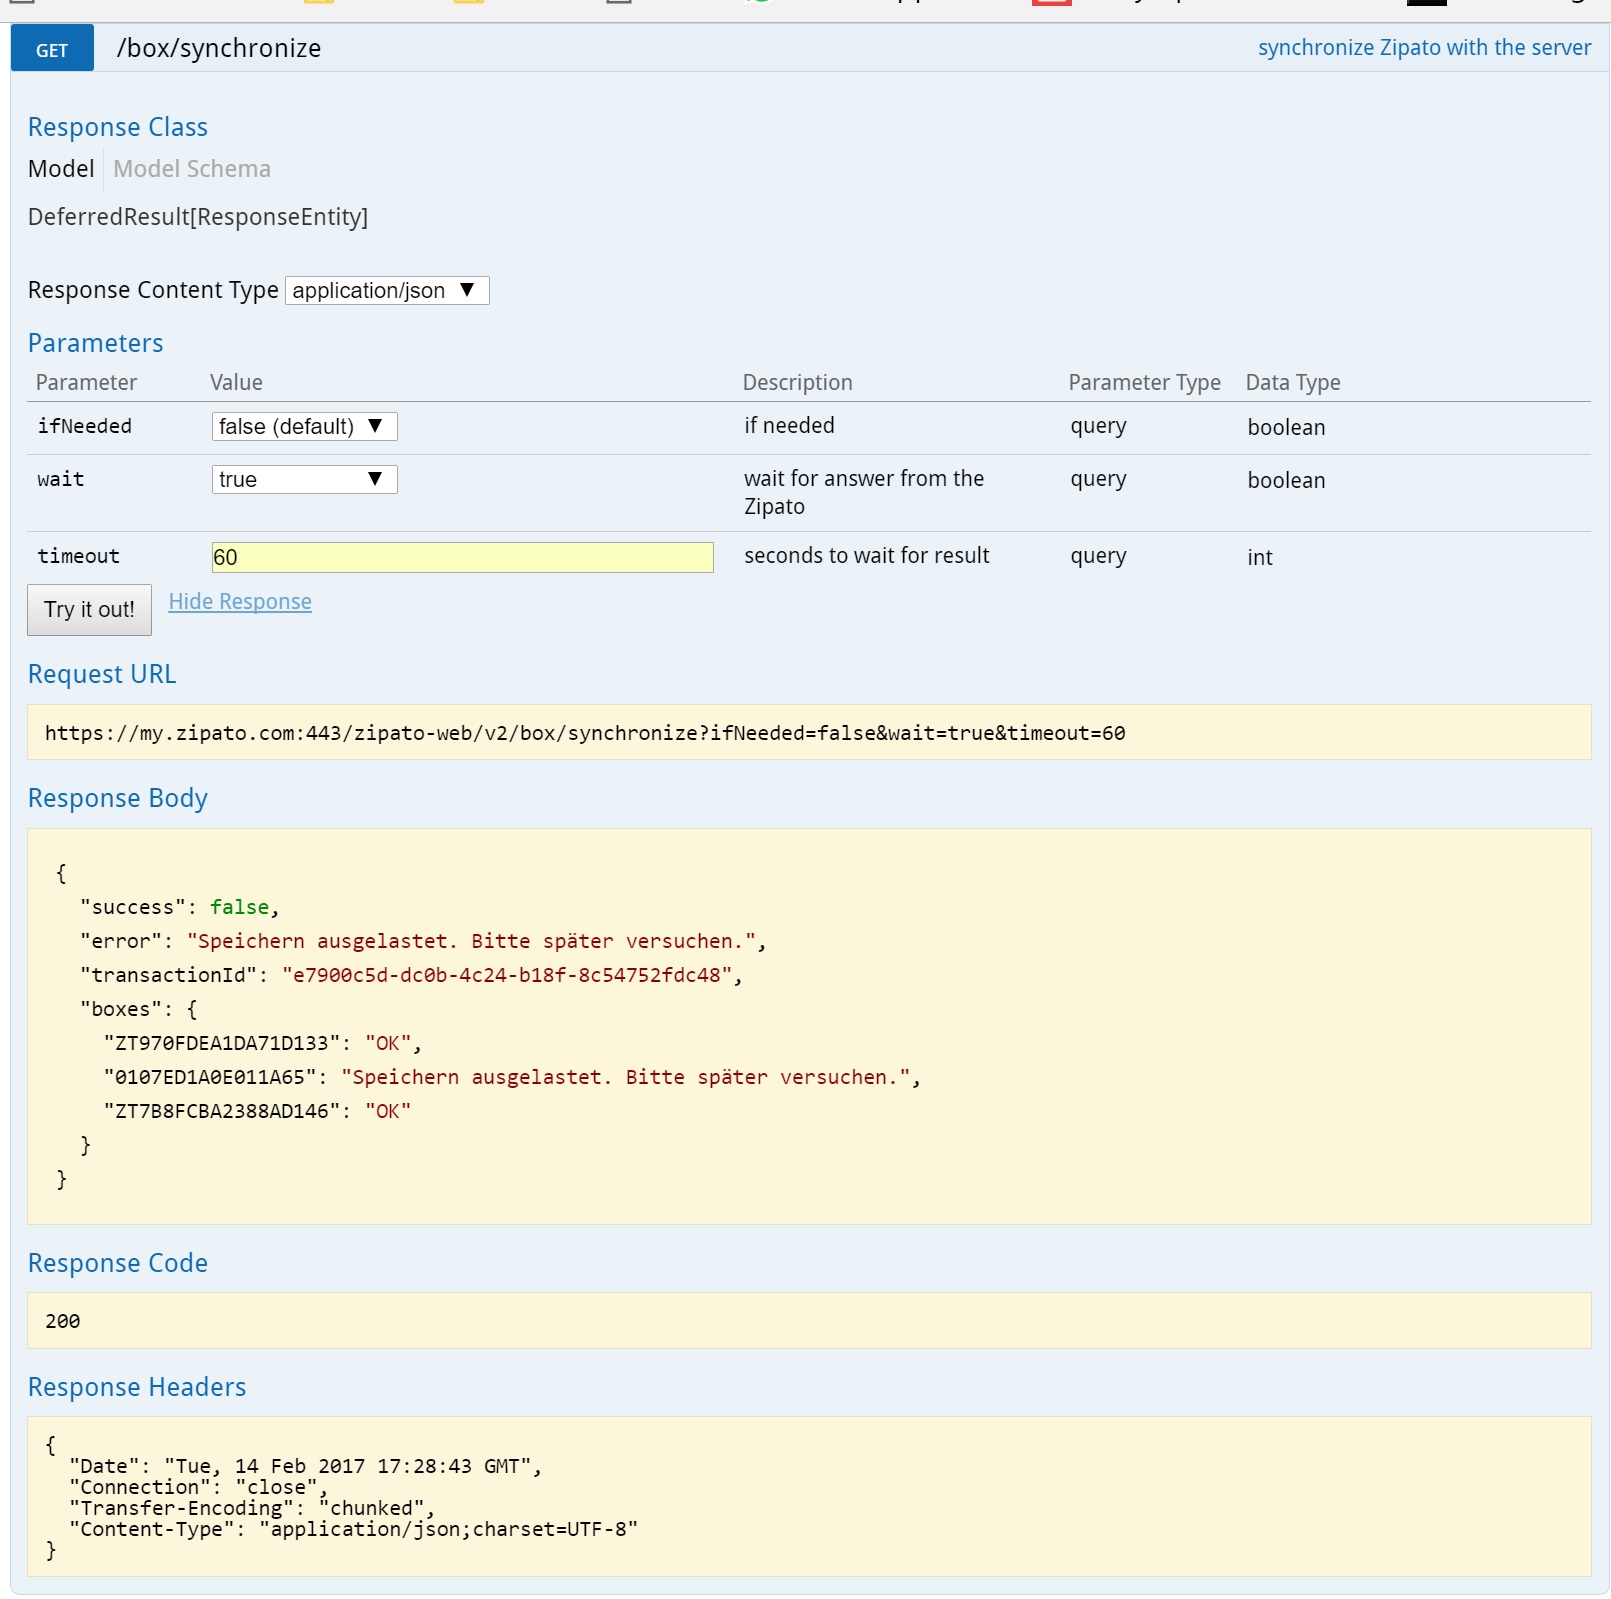Click the Response Class heading
Image resolution: width=1611 pixels, height=1599 pixels.
tap(118, 127)
